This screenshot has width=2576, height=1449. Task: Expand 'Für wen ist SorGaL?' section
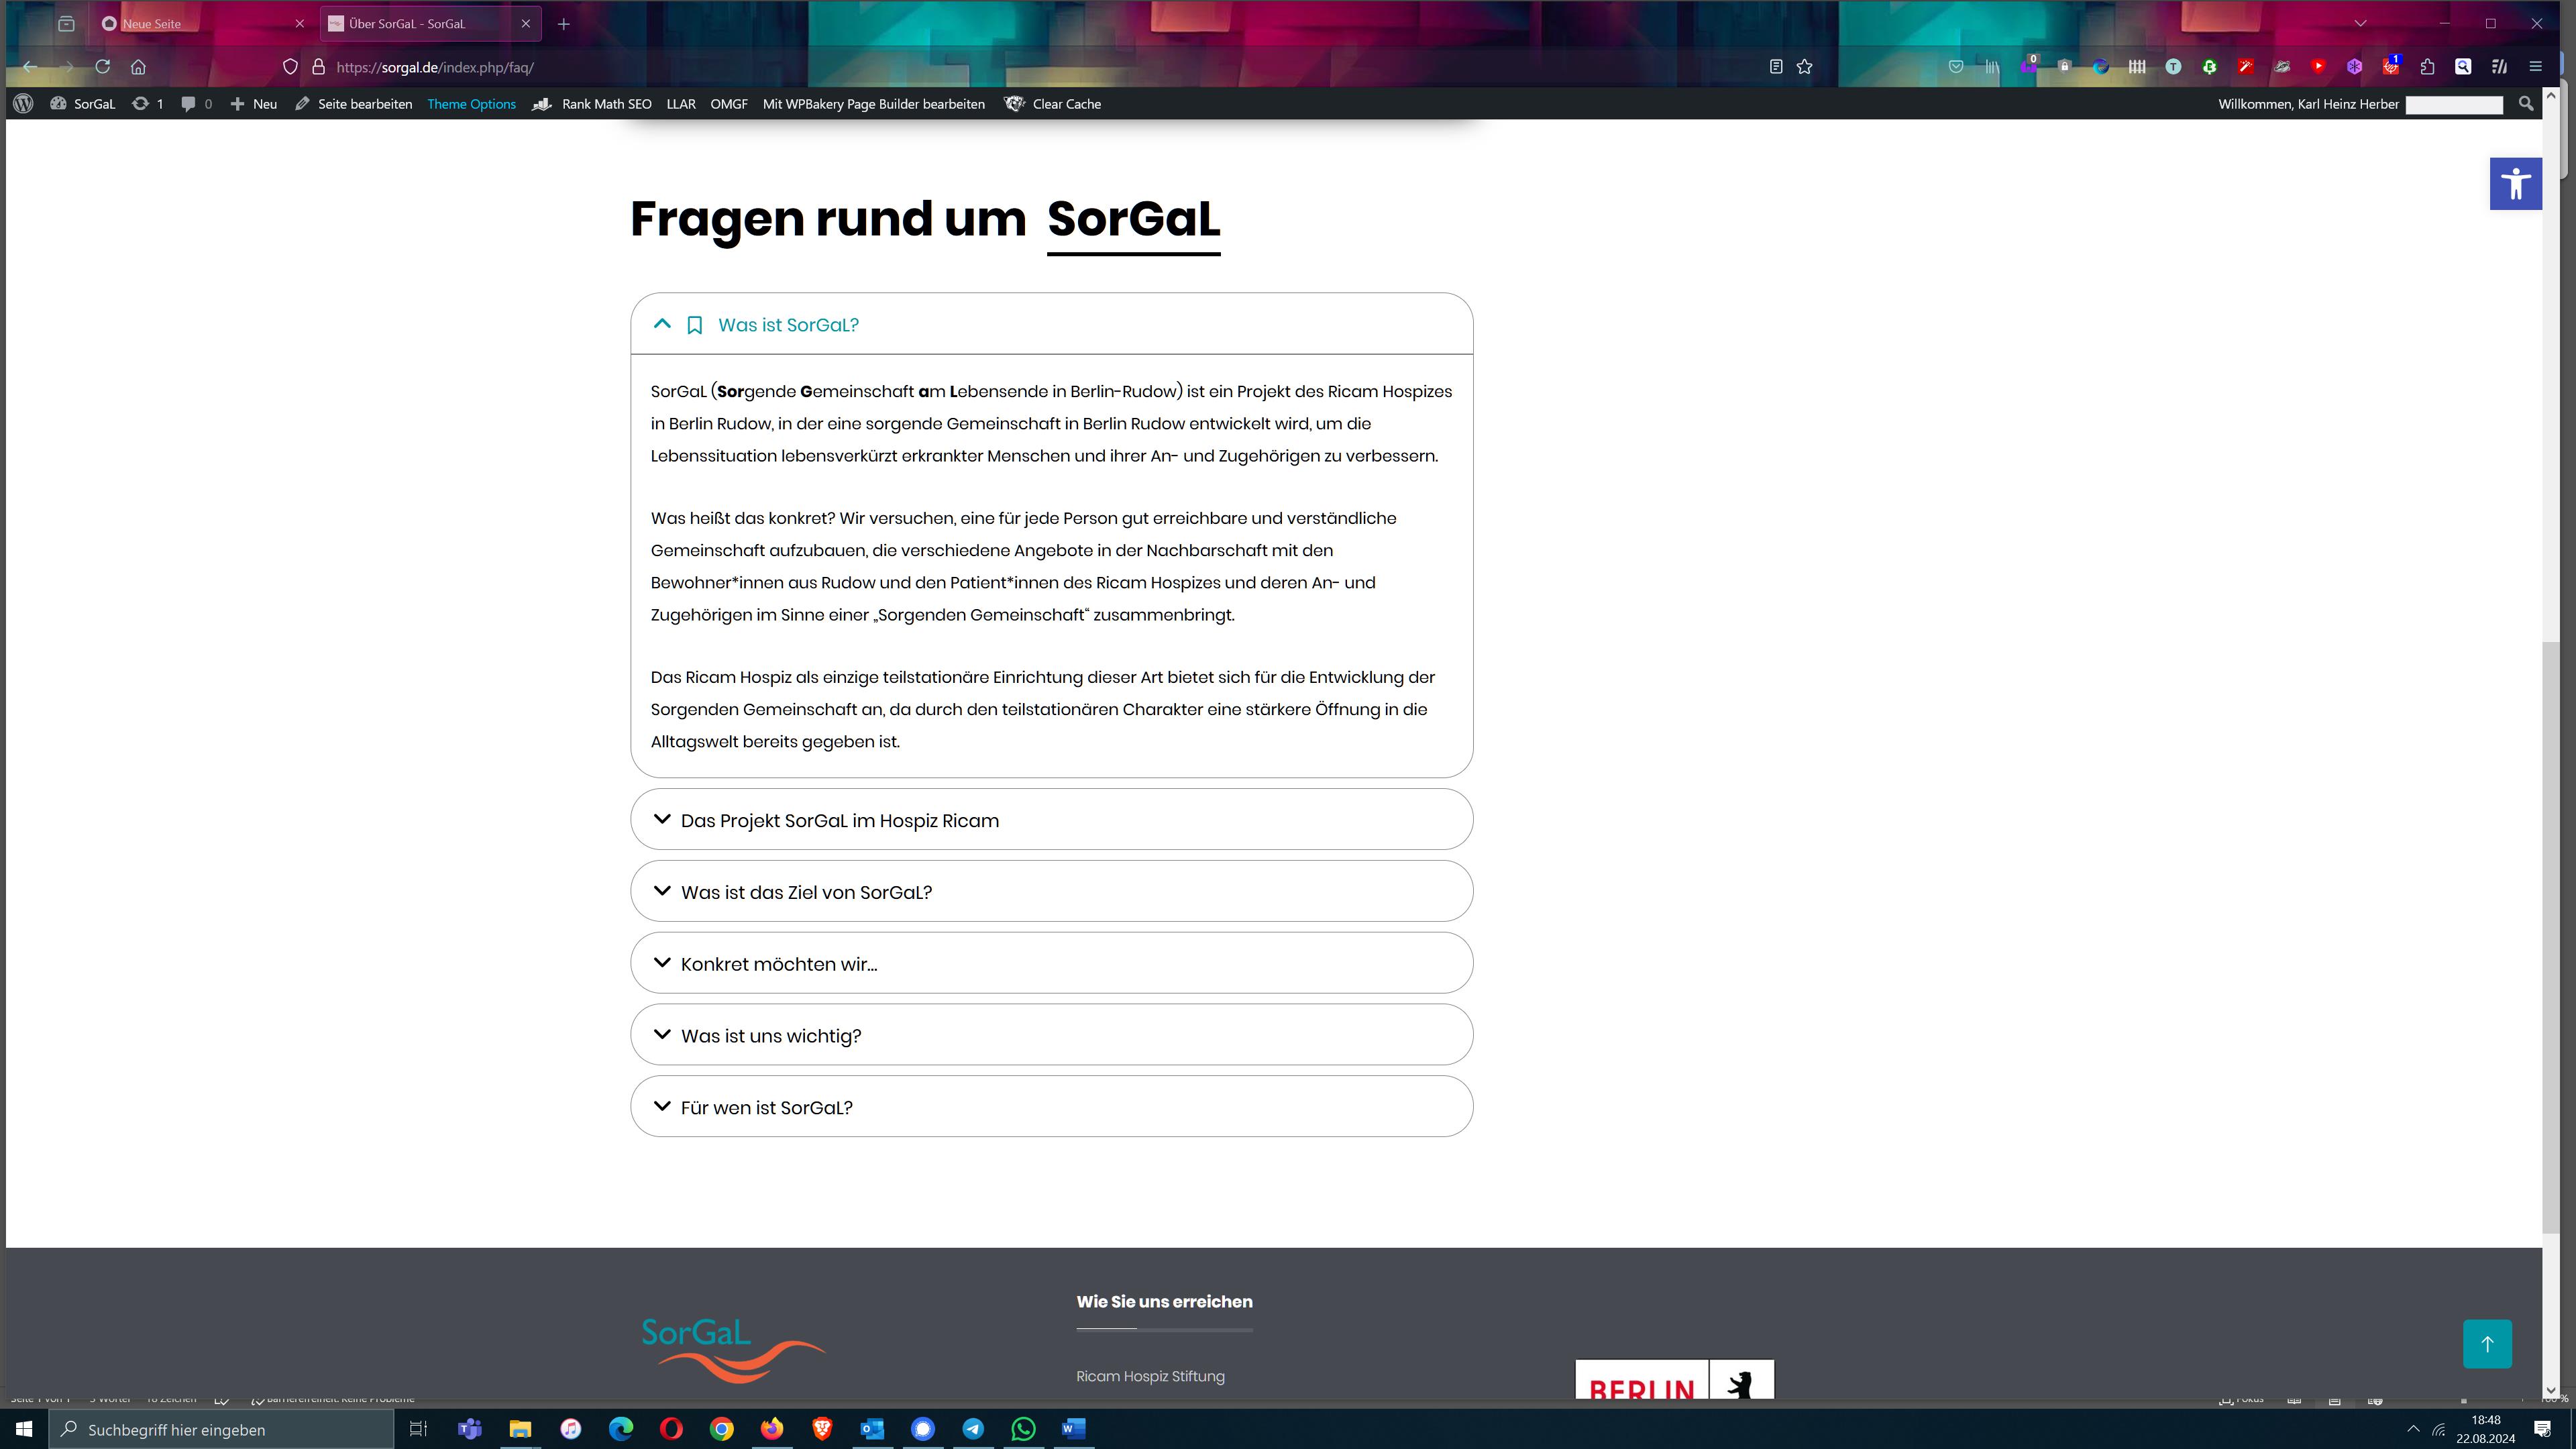(x=766, y=1108)
